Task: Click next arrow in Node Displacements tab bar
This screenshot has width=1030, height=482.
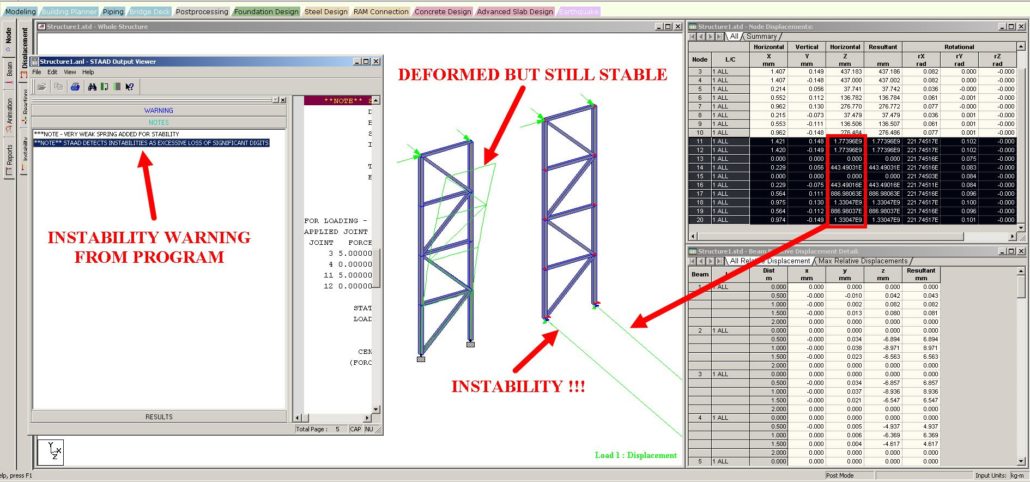Action: tap(710, 37)
